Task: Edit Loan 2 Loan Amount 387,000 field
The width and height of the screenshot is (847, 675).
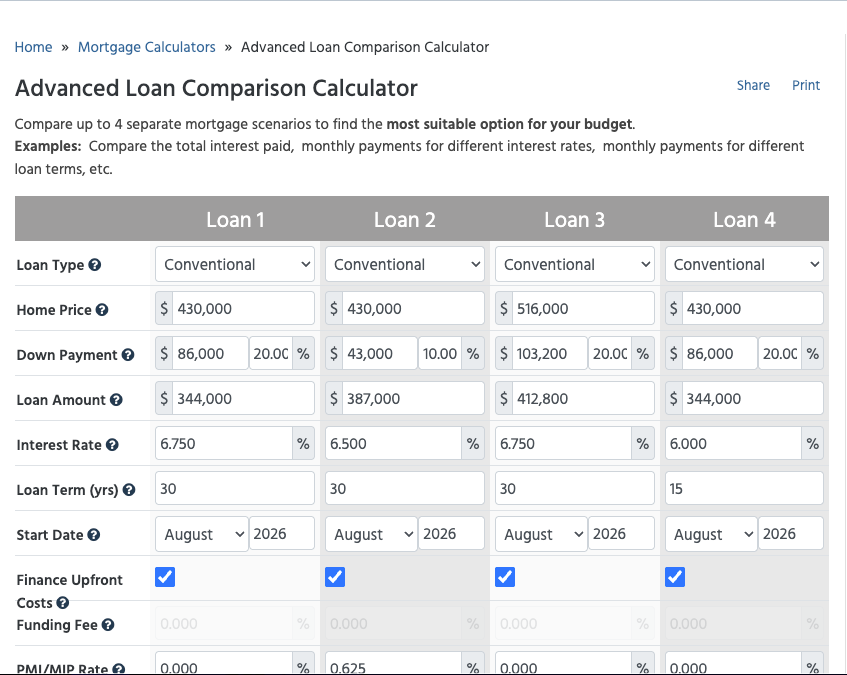Action: 413,399
